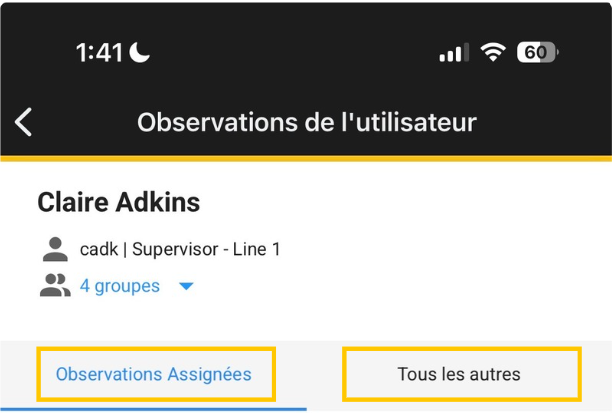
Task: Click the gray gap between the two tabs
Action: tap(308, 374)
